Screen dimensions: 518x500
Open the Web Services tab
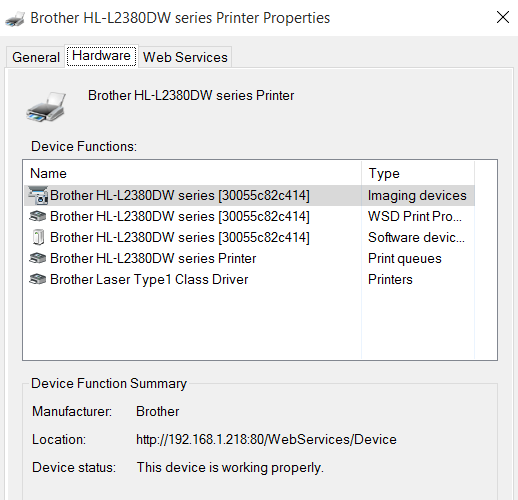tap(185, 57)
